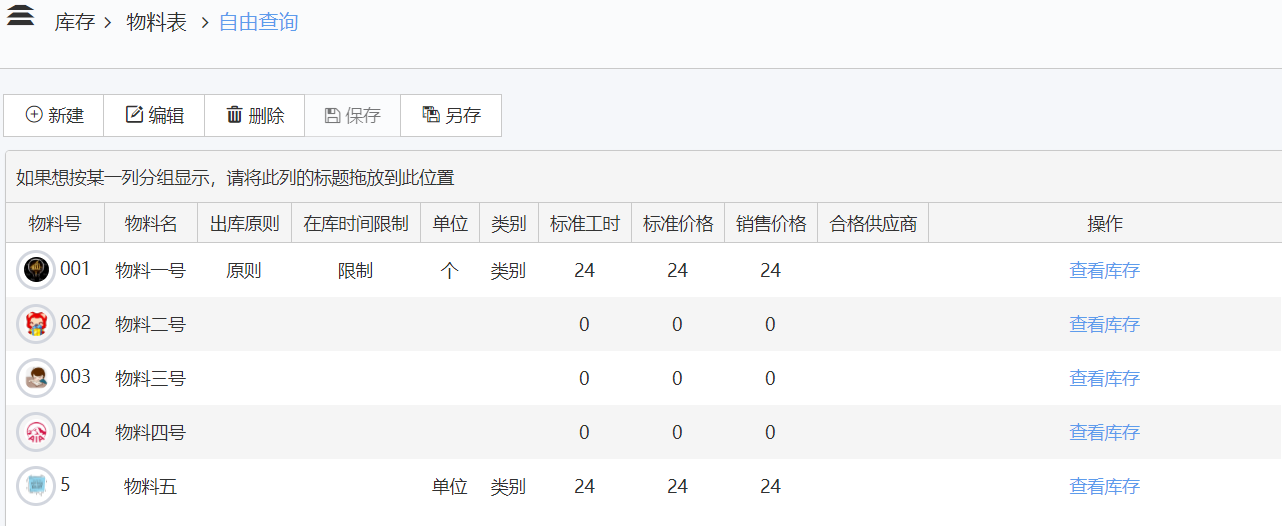This screenshot has width=1282, height=526.
Task: Select the 物料二号 name cell
Action: [151, 325]
